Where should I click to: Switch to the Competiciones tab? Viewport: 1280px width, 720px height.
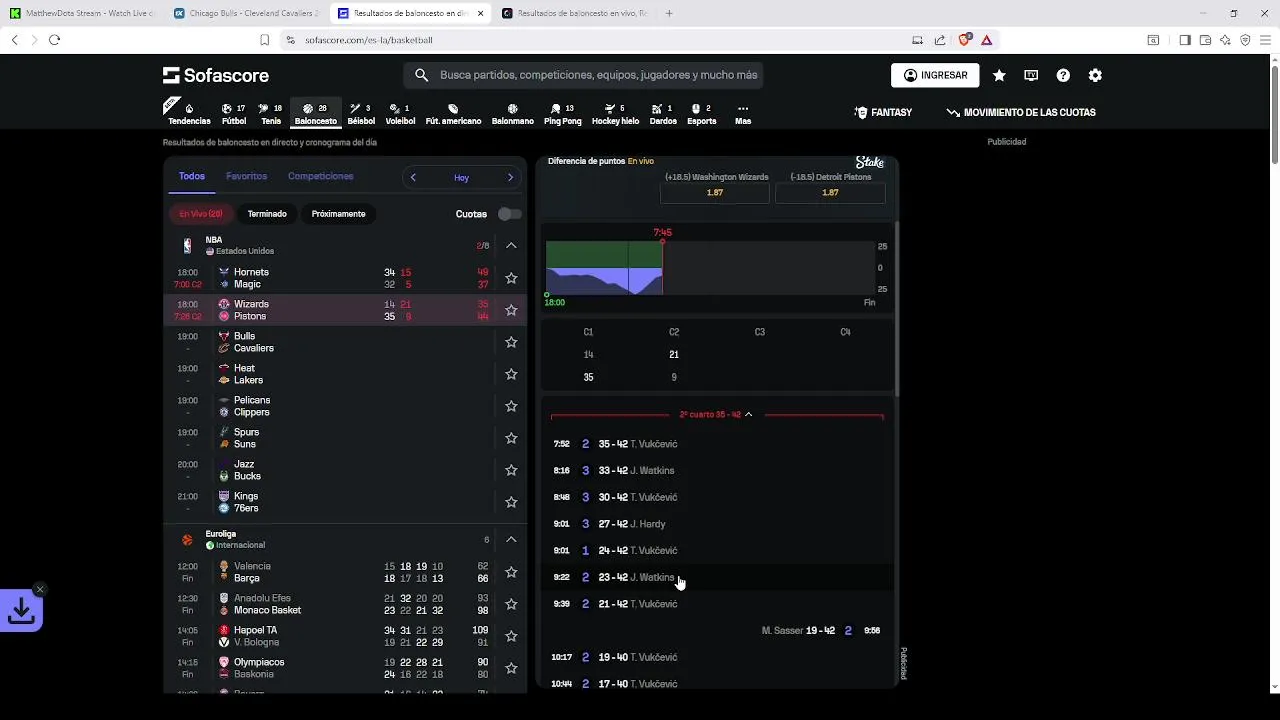pos(320,176)
